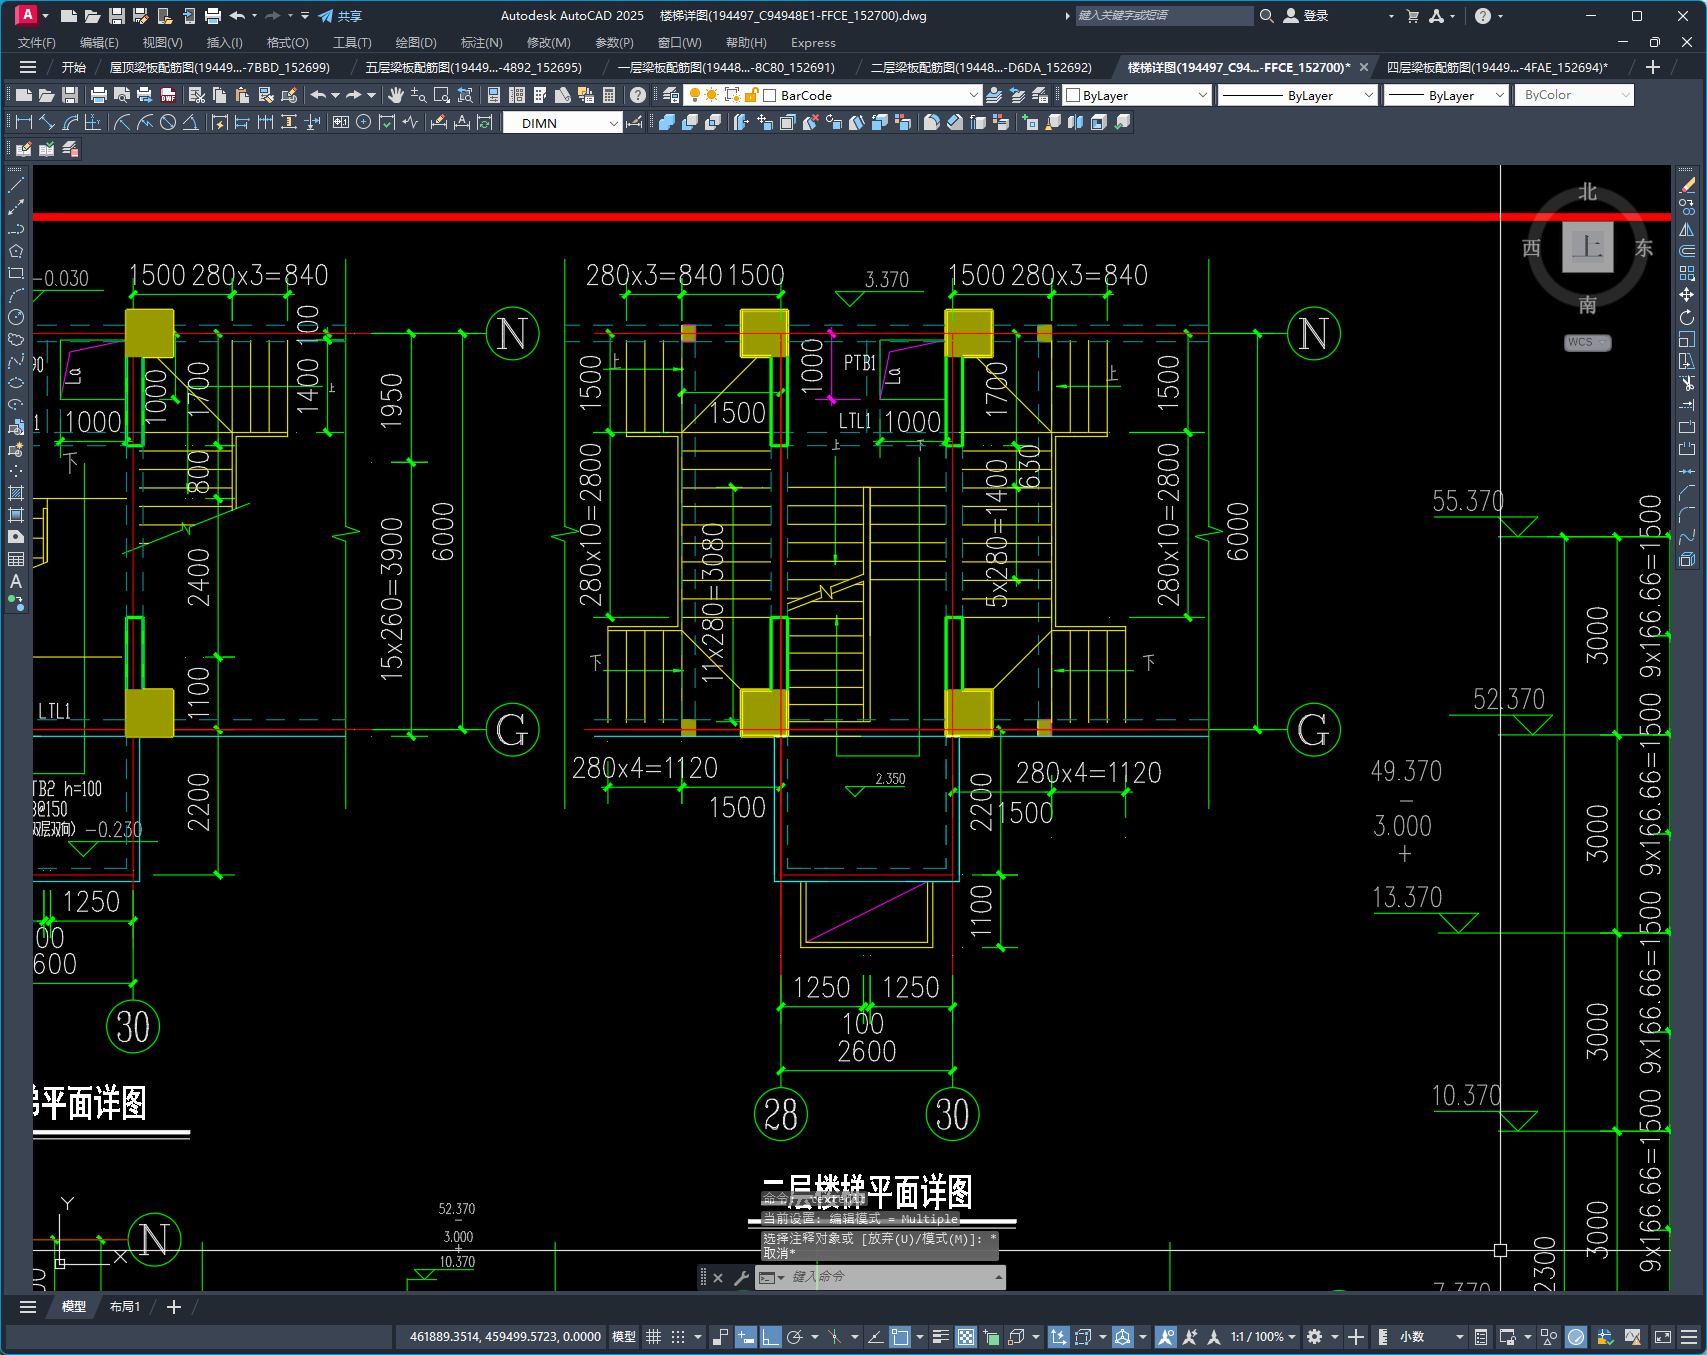Toggle snap mode dotted grid in status bar
The height and width of the screenshot is (1355, 1707).
(x=678, y=1337)
